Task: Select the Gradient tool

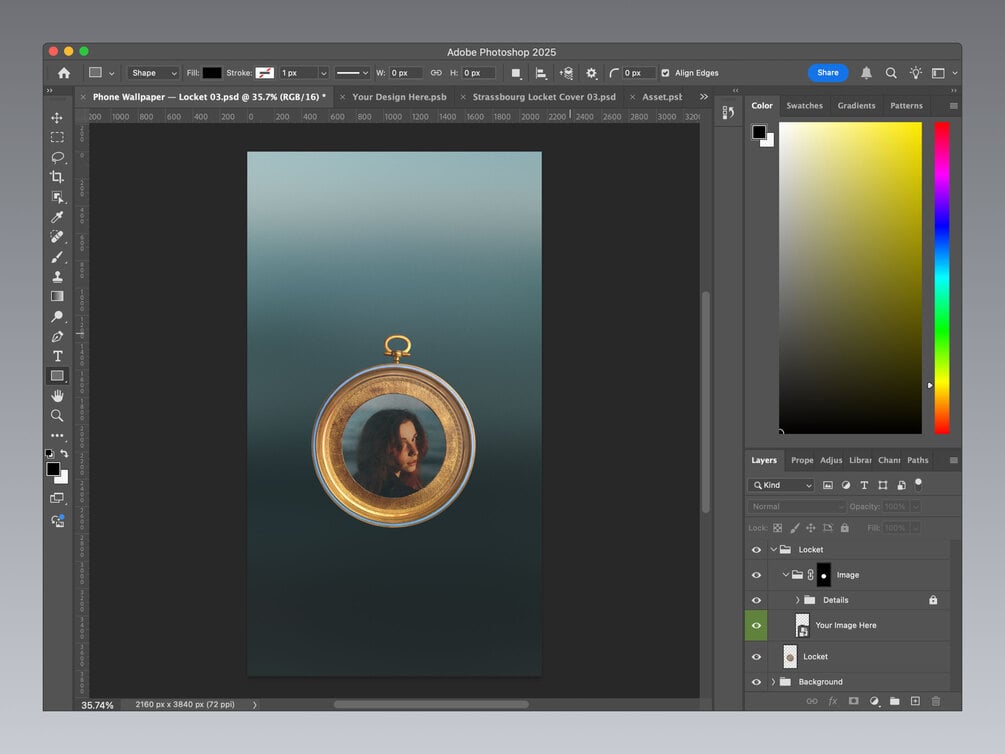Action: 57,296
